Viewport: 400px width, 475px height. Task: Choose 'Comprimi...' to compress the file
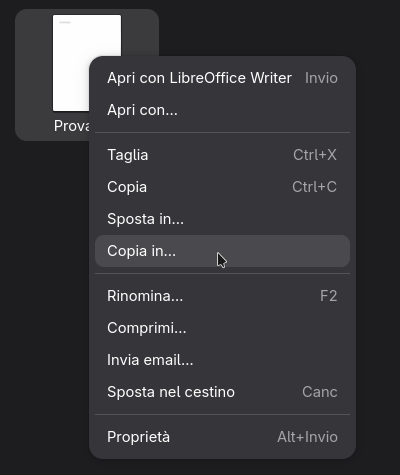tap(222, 328)
